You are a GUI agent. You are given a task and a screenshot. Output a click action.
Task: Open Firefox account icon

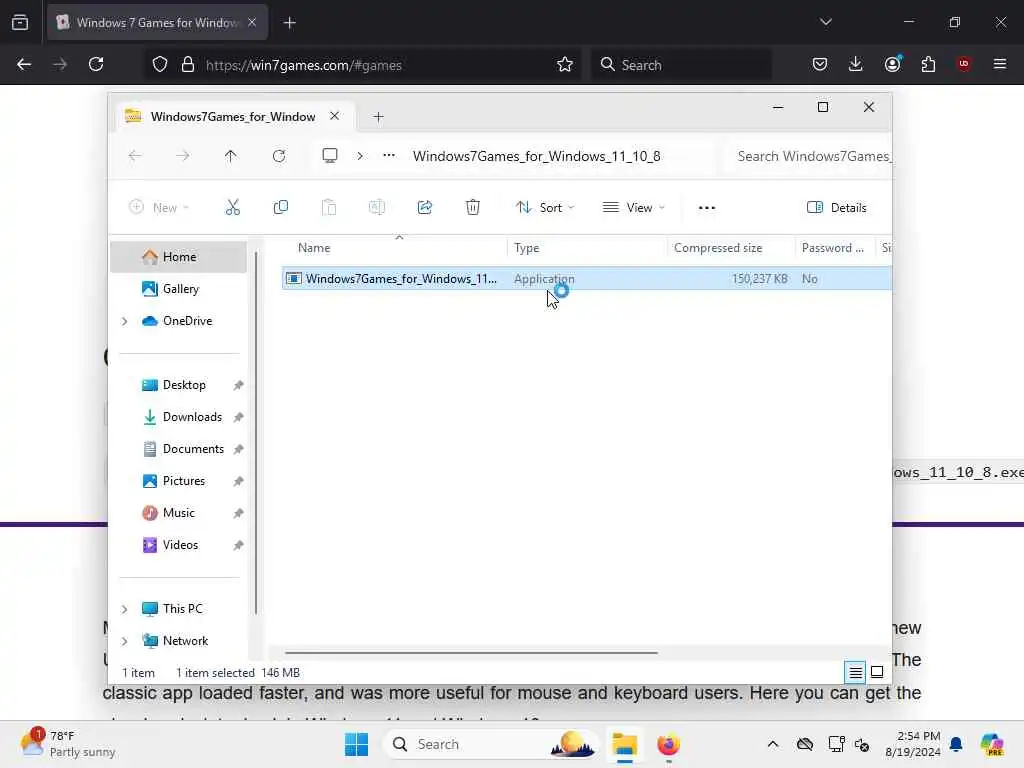point(892,64)
